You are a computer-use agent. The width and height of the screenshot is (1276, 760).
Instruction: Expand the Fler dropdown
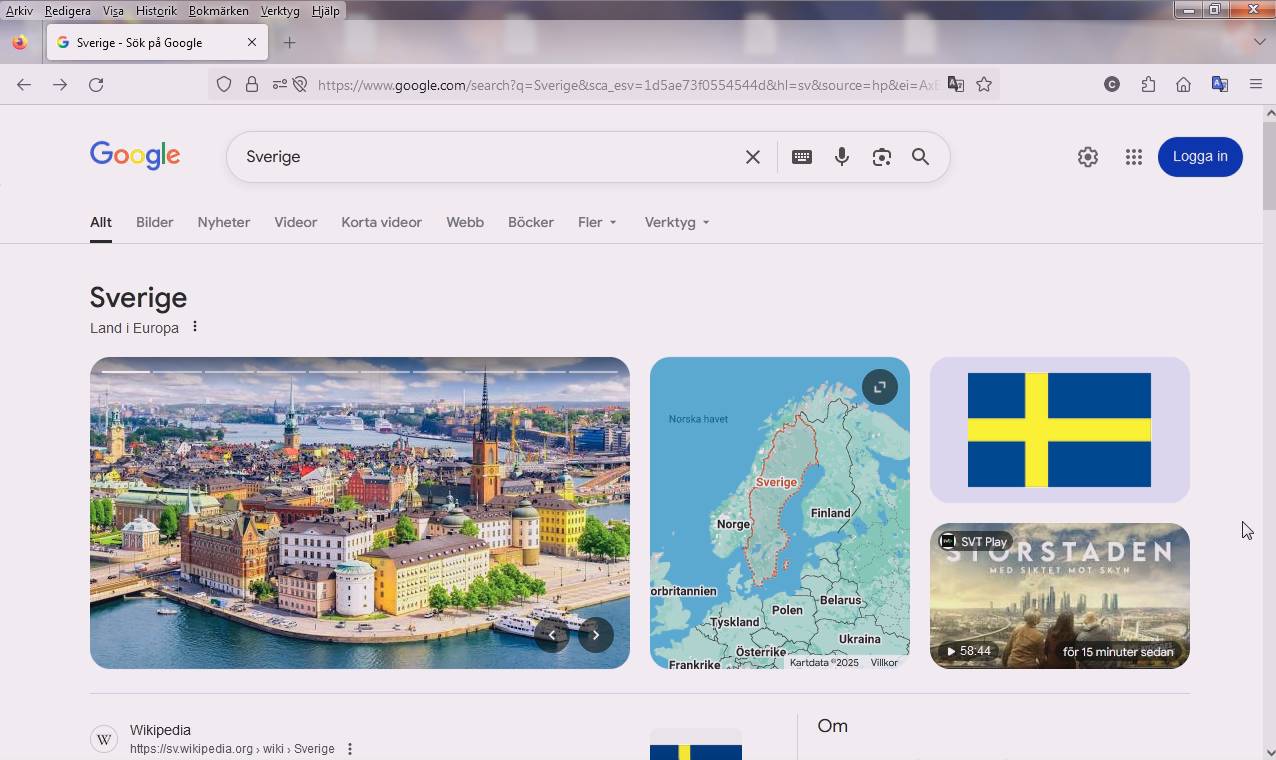click(597, 222)
